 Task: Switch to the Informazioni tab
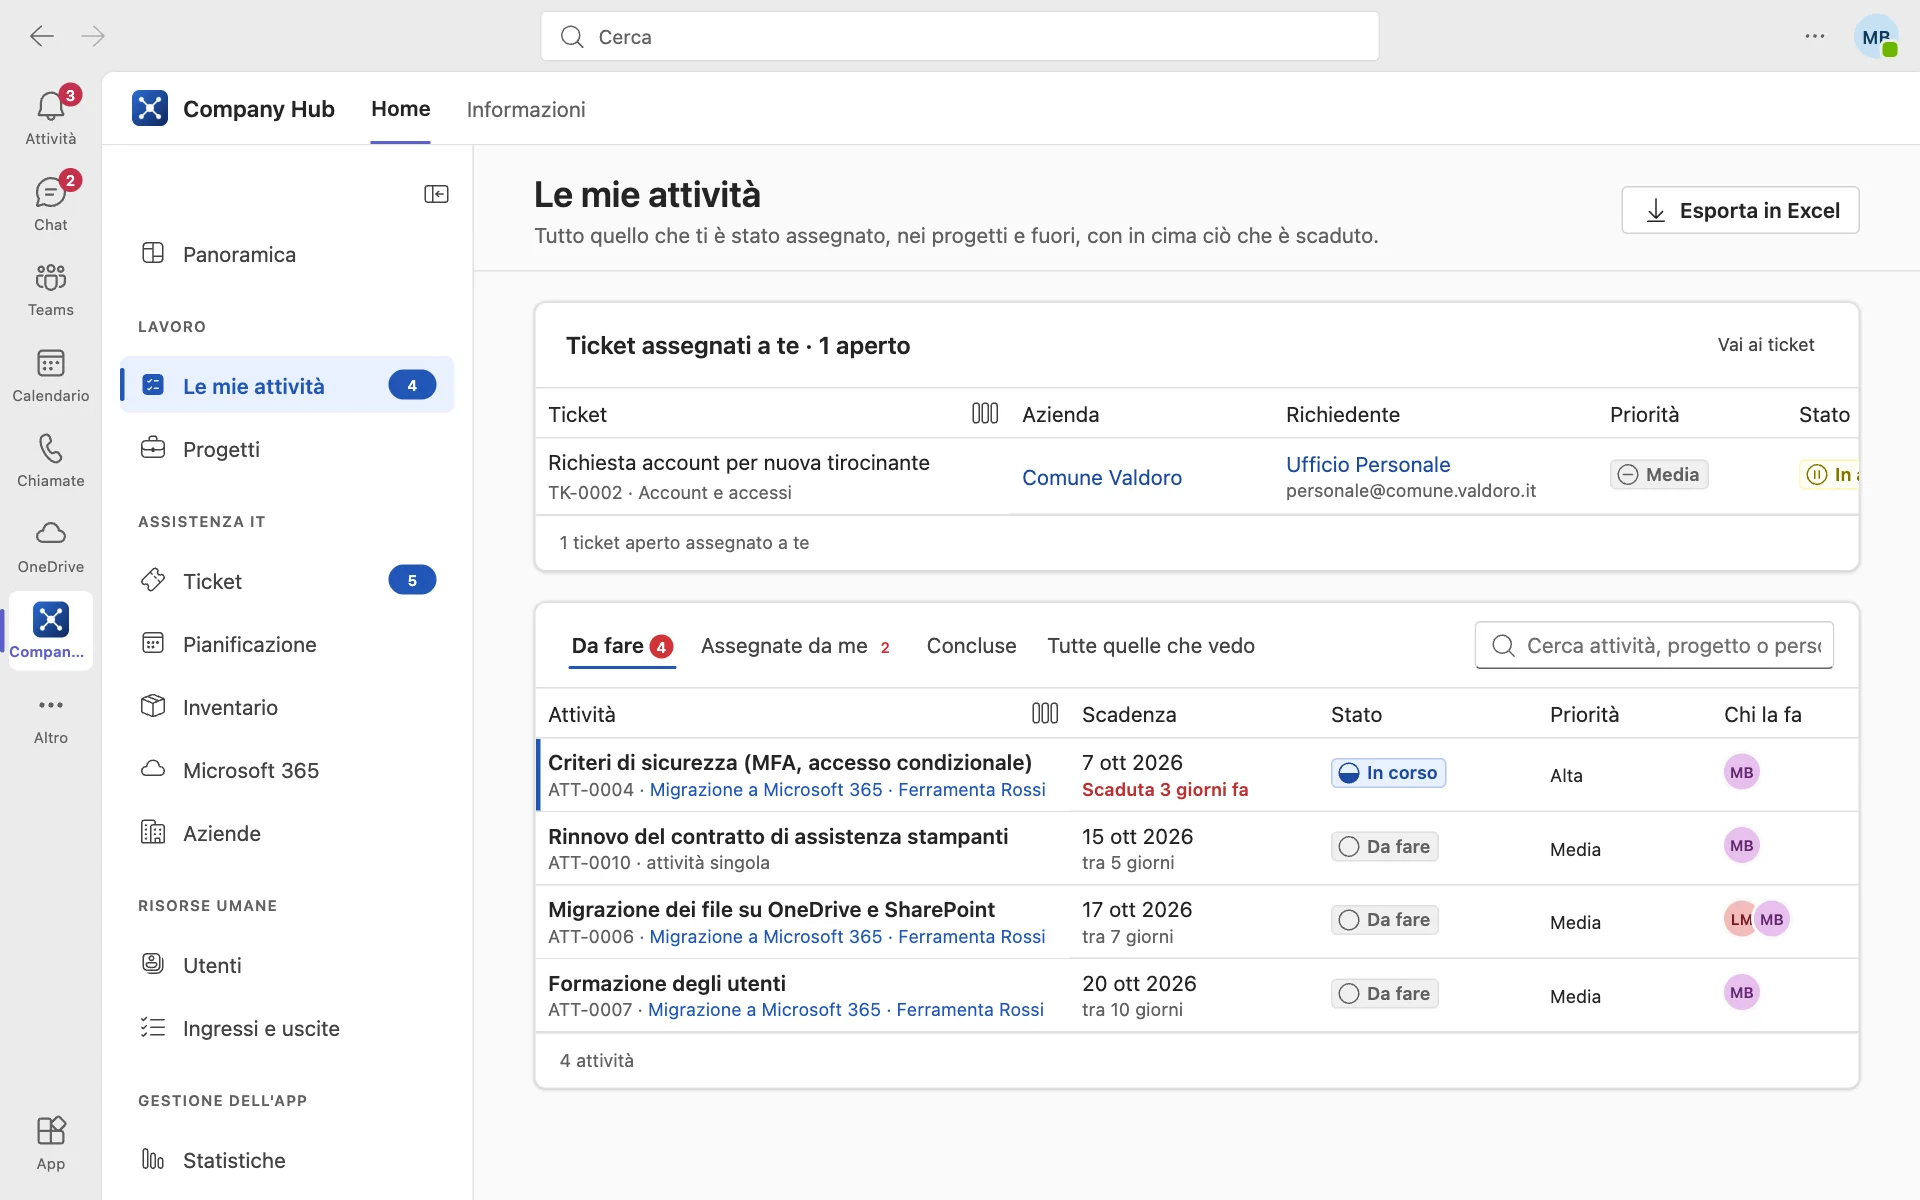click(526, 109)
